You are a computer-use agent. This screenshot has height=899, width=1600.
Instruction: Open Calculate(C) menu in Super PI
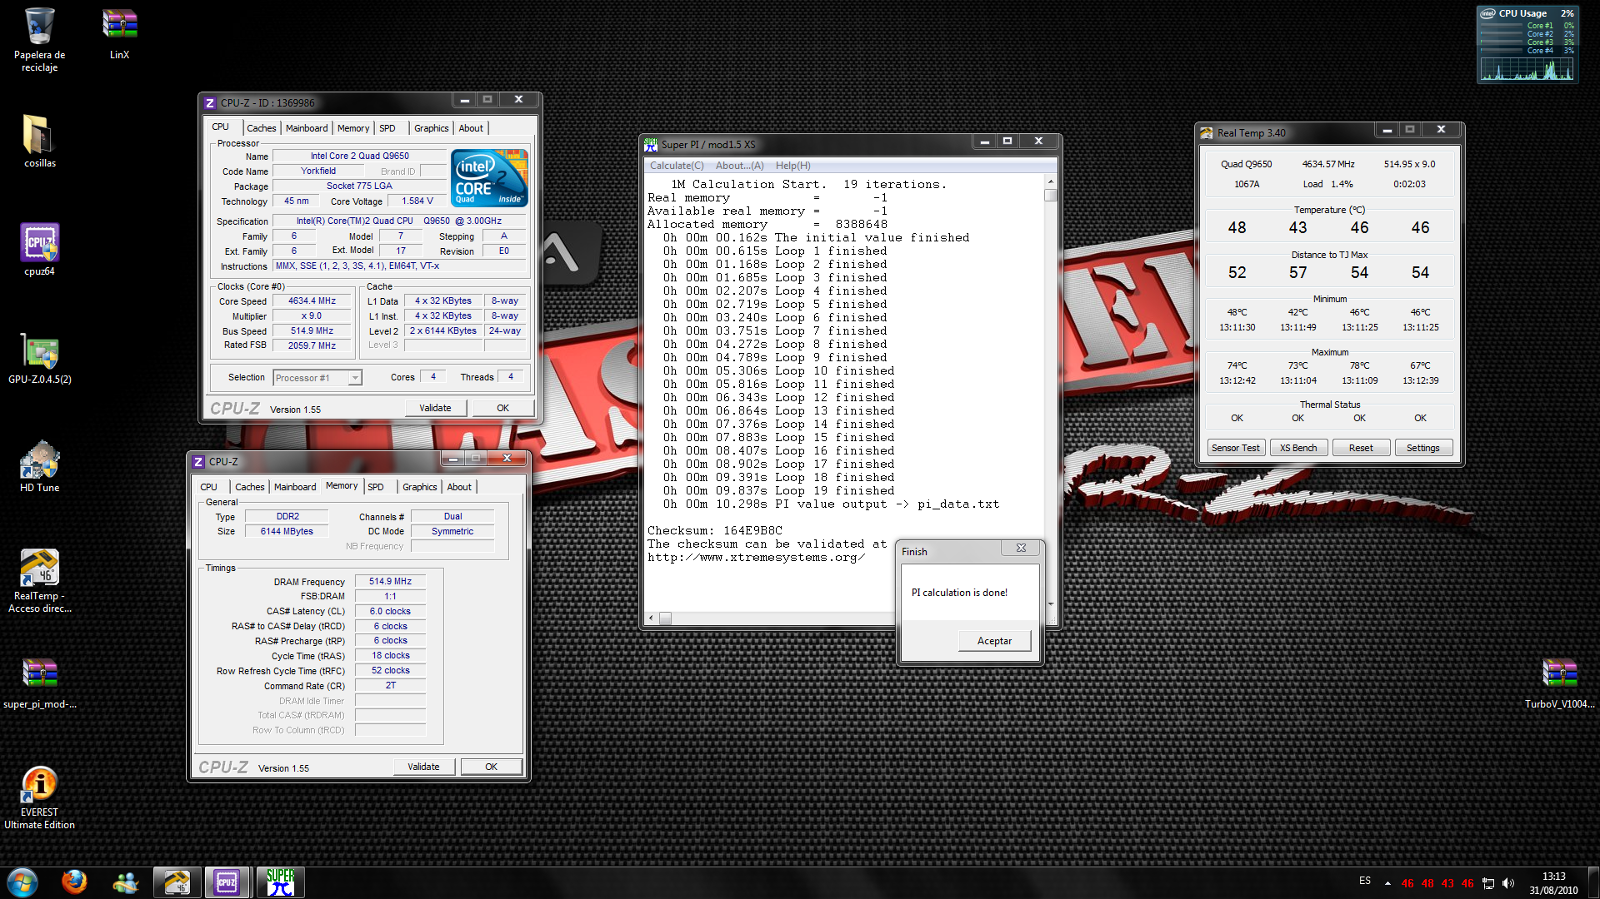[677, 166]
